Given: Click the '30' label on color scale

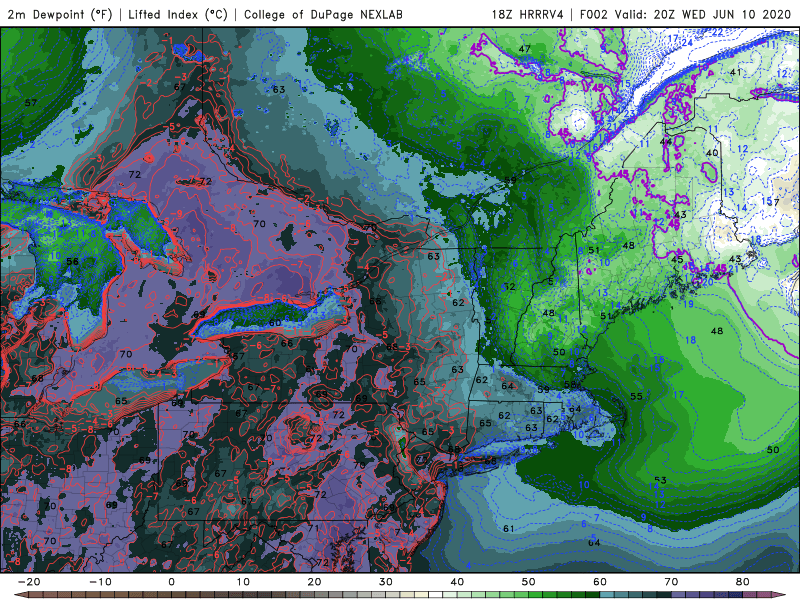Looking at the screenshot, I should coord(386,582).
